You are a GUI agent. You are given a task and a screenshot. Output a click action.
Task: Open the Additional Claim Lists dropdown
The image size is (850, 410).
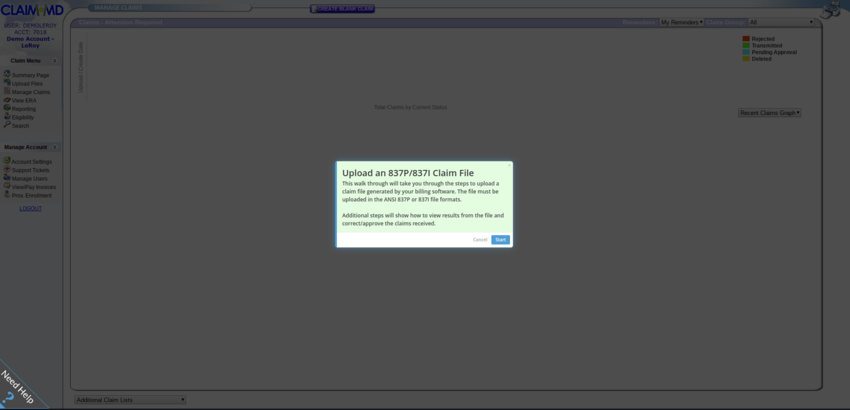click(130, 400)
